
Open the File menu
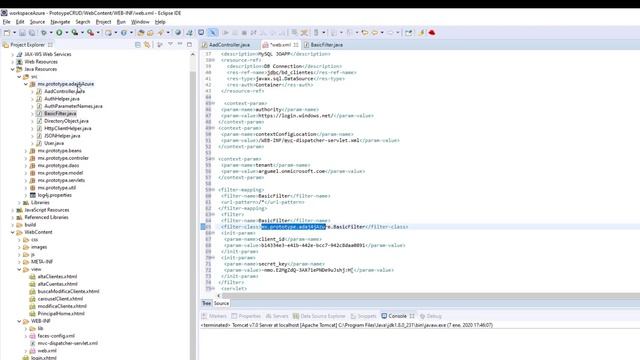(x=7, y=22)
